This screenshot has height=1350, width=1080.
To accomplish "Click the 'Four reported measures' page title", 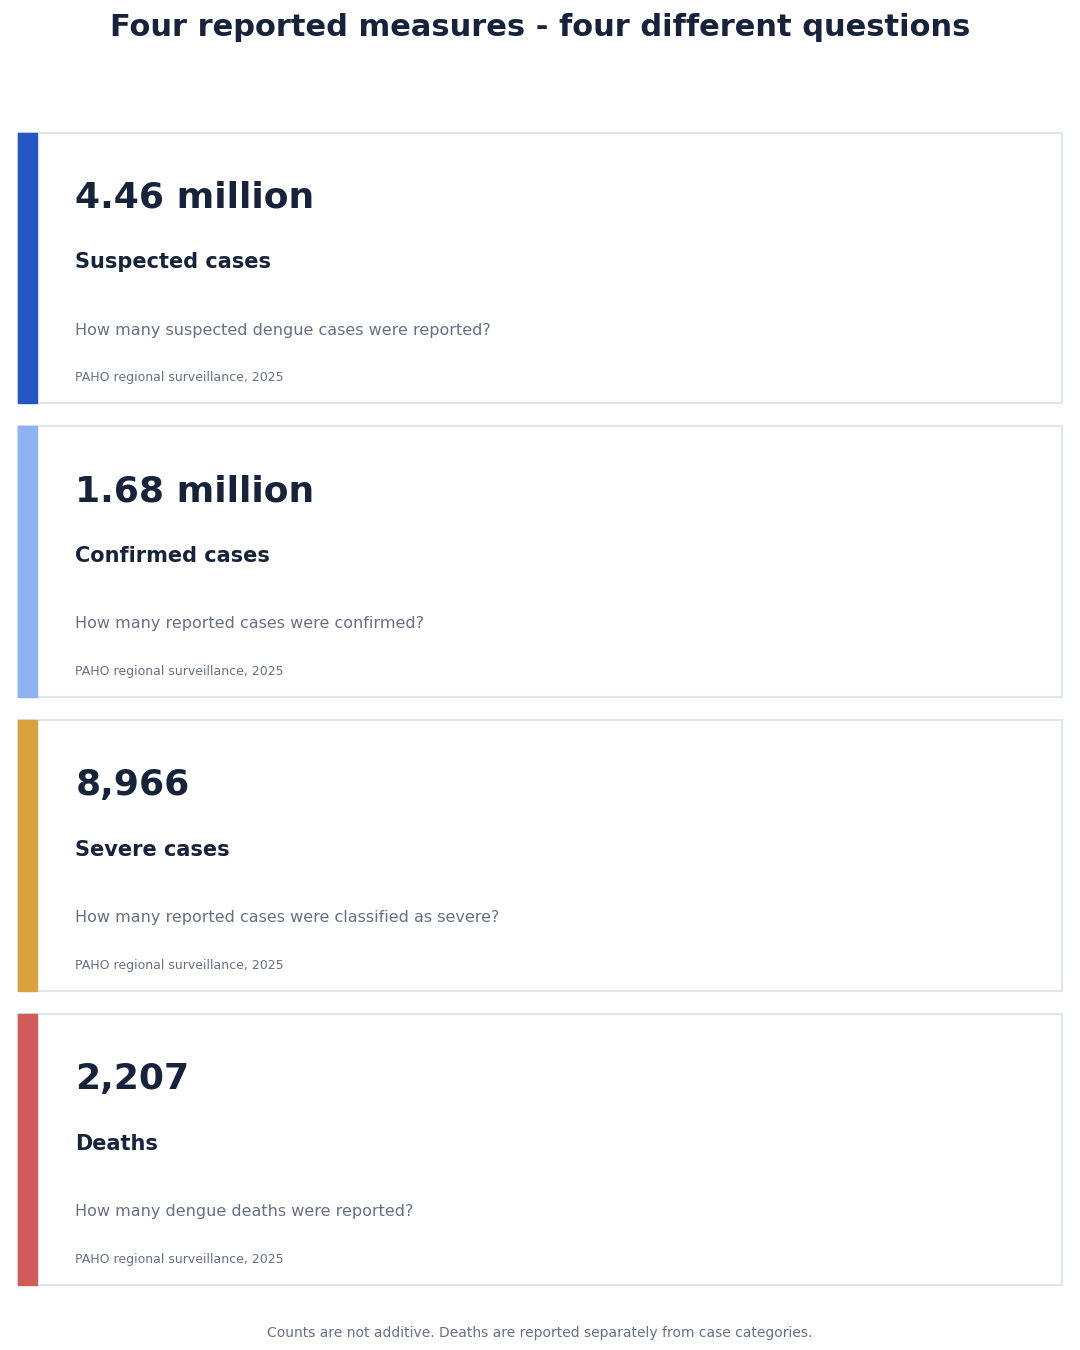I will 540,28.
